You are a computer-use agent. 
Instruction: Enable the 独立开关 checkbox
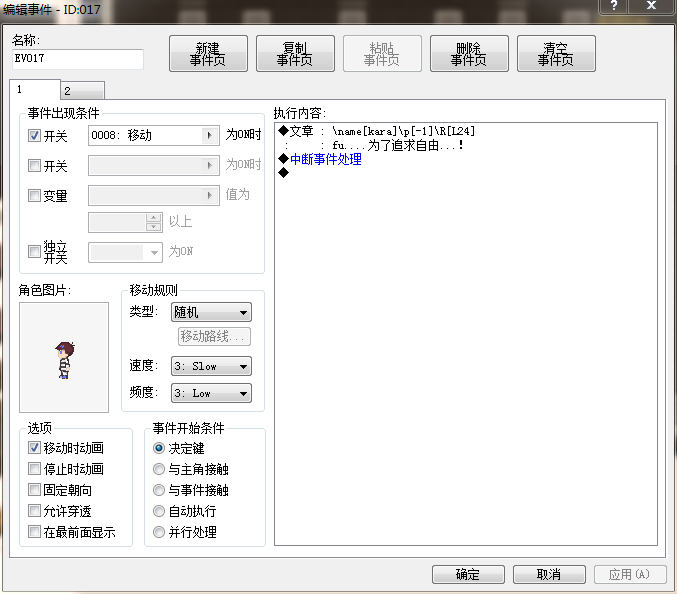click(x=34, y=252)
